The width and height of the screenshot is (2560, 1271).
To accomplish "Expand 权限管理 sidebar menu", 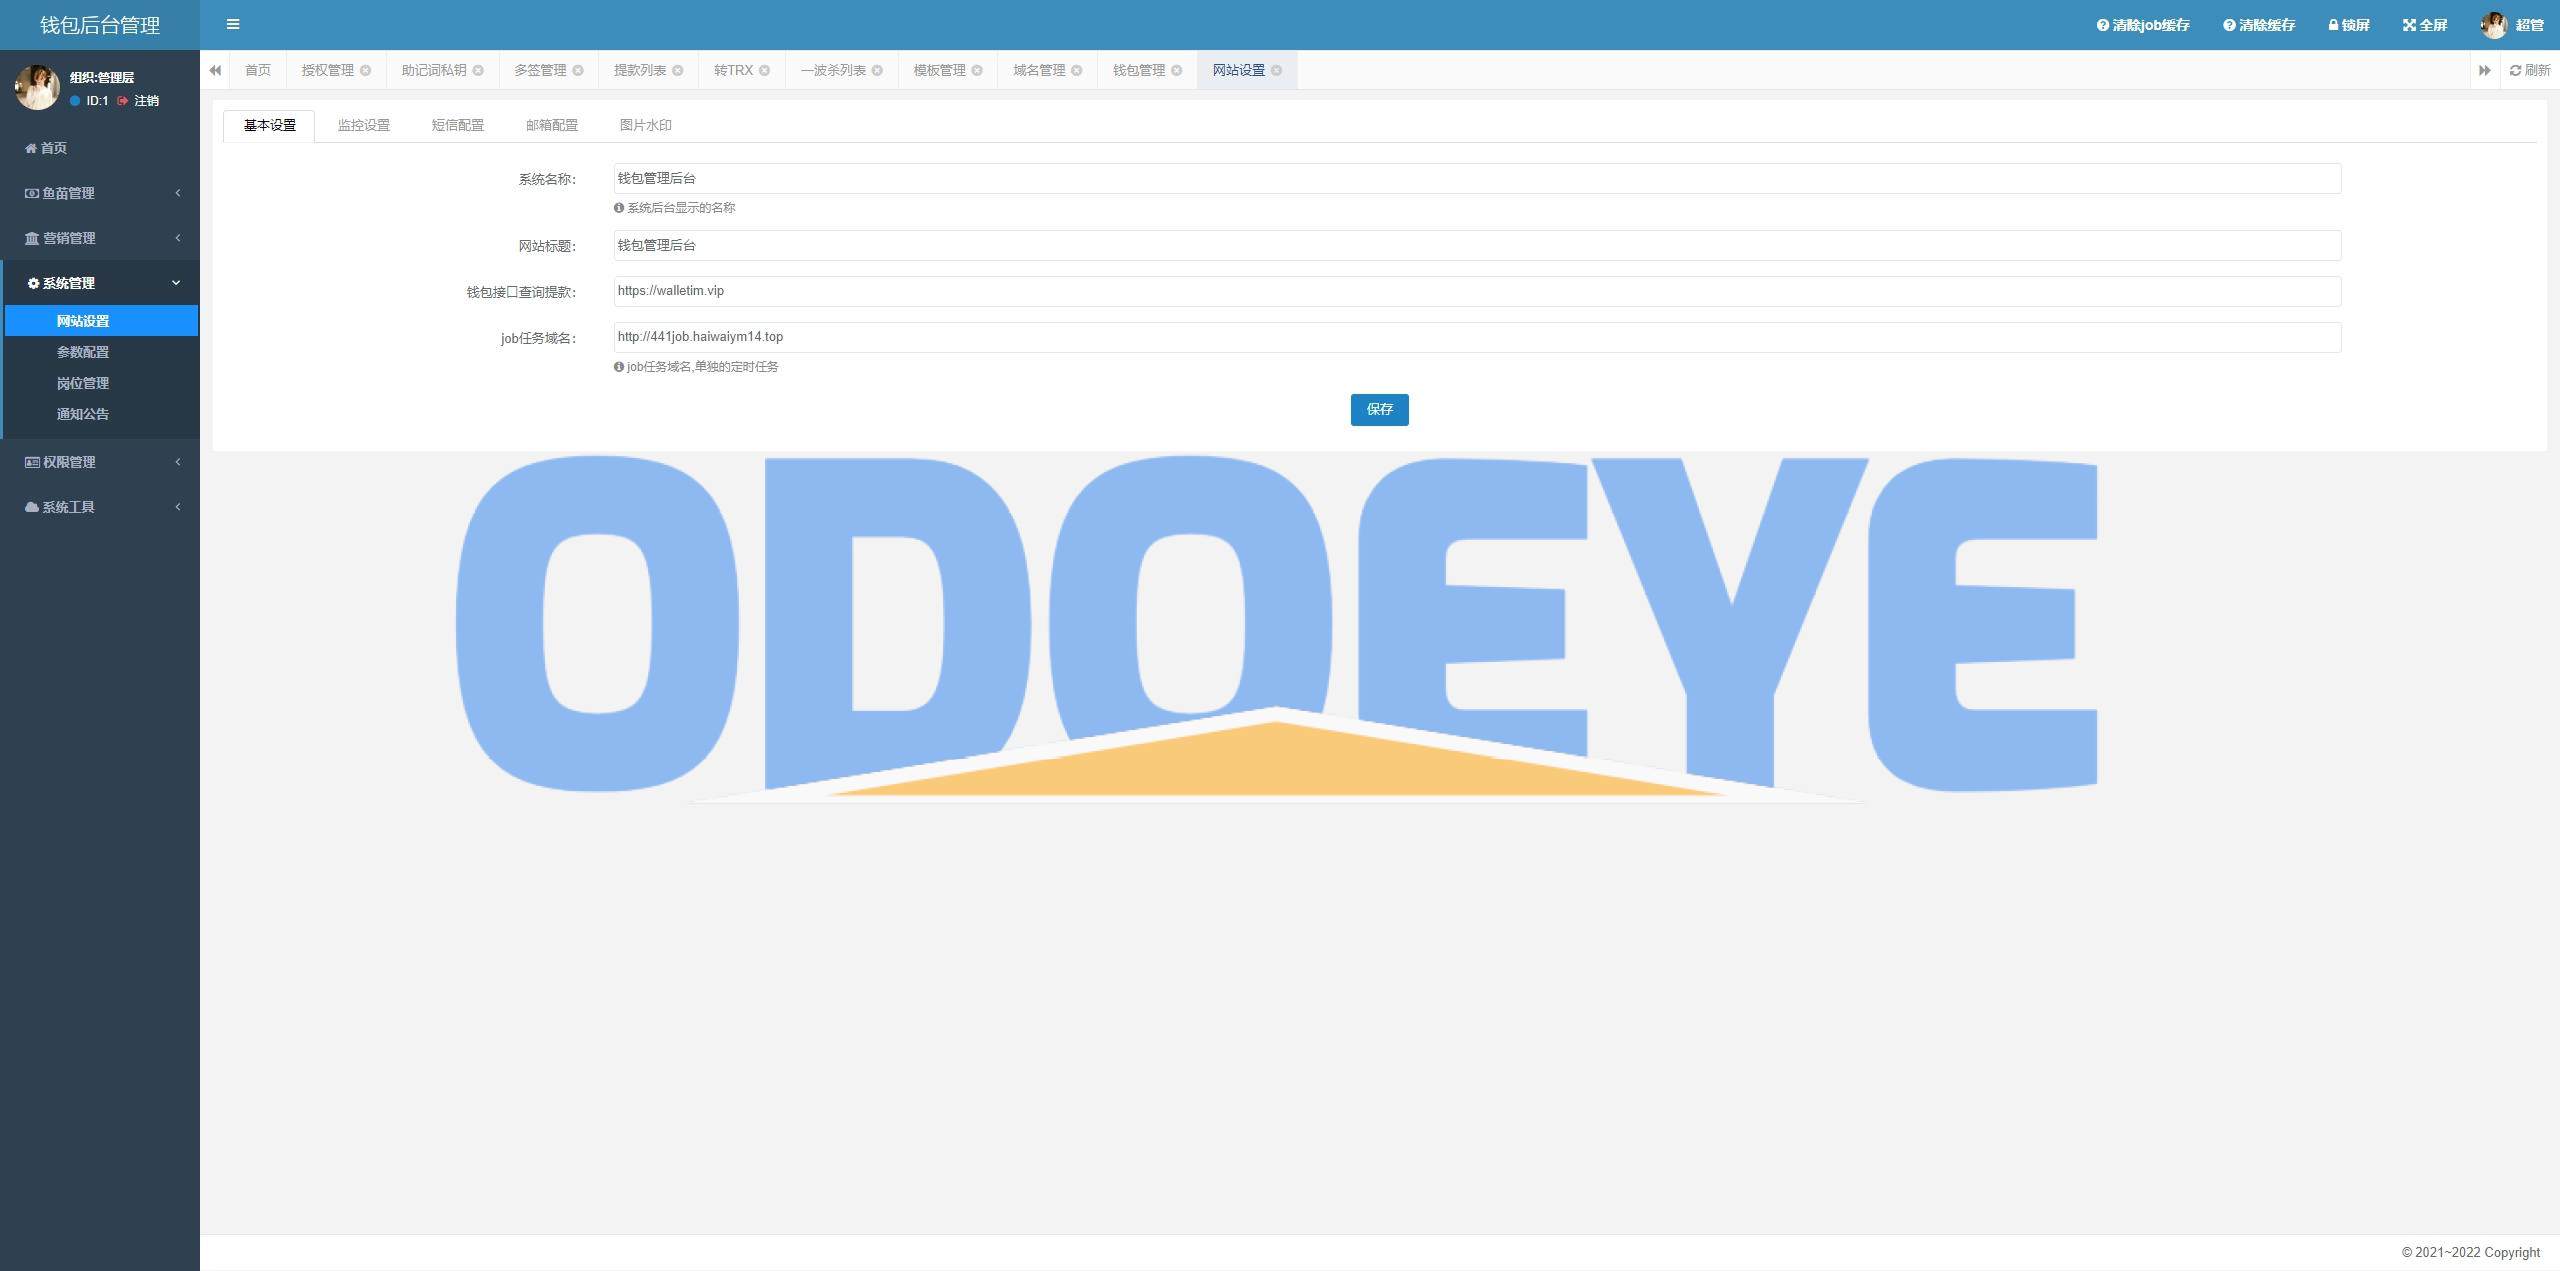I will (100, 462).
